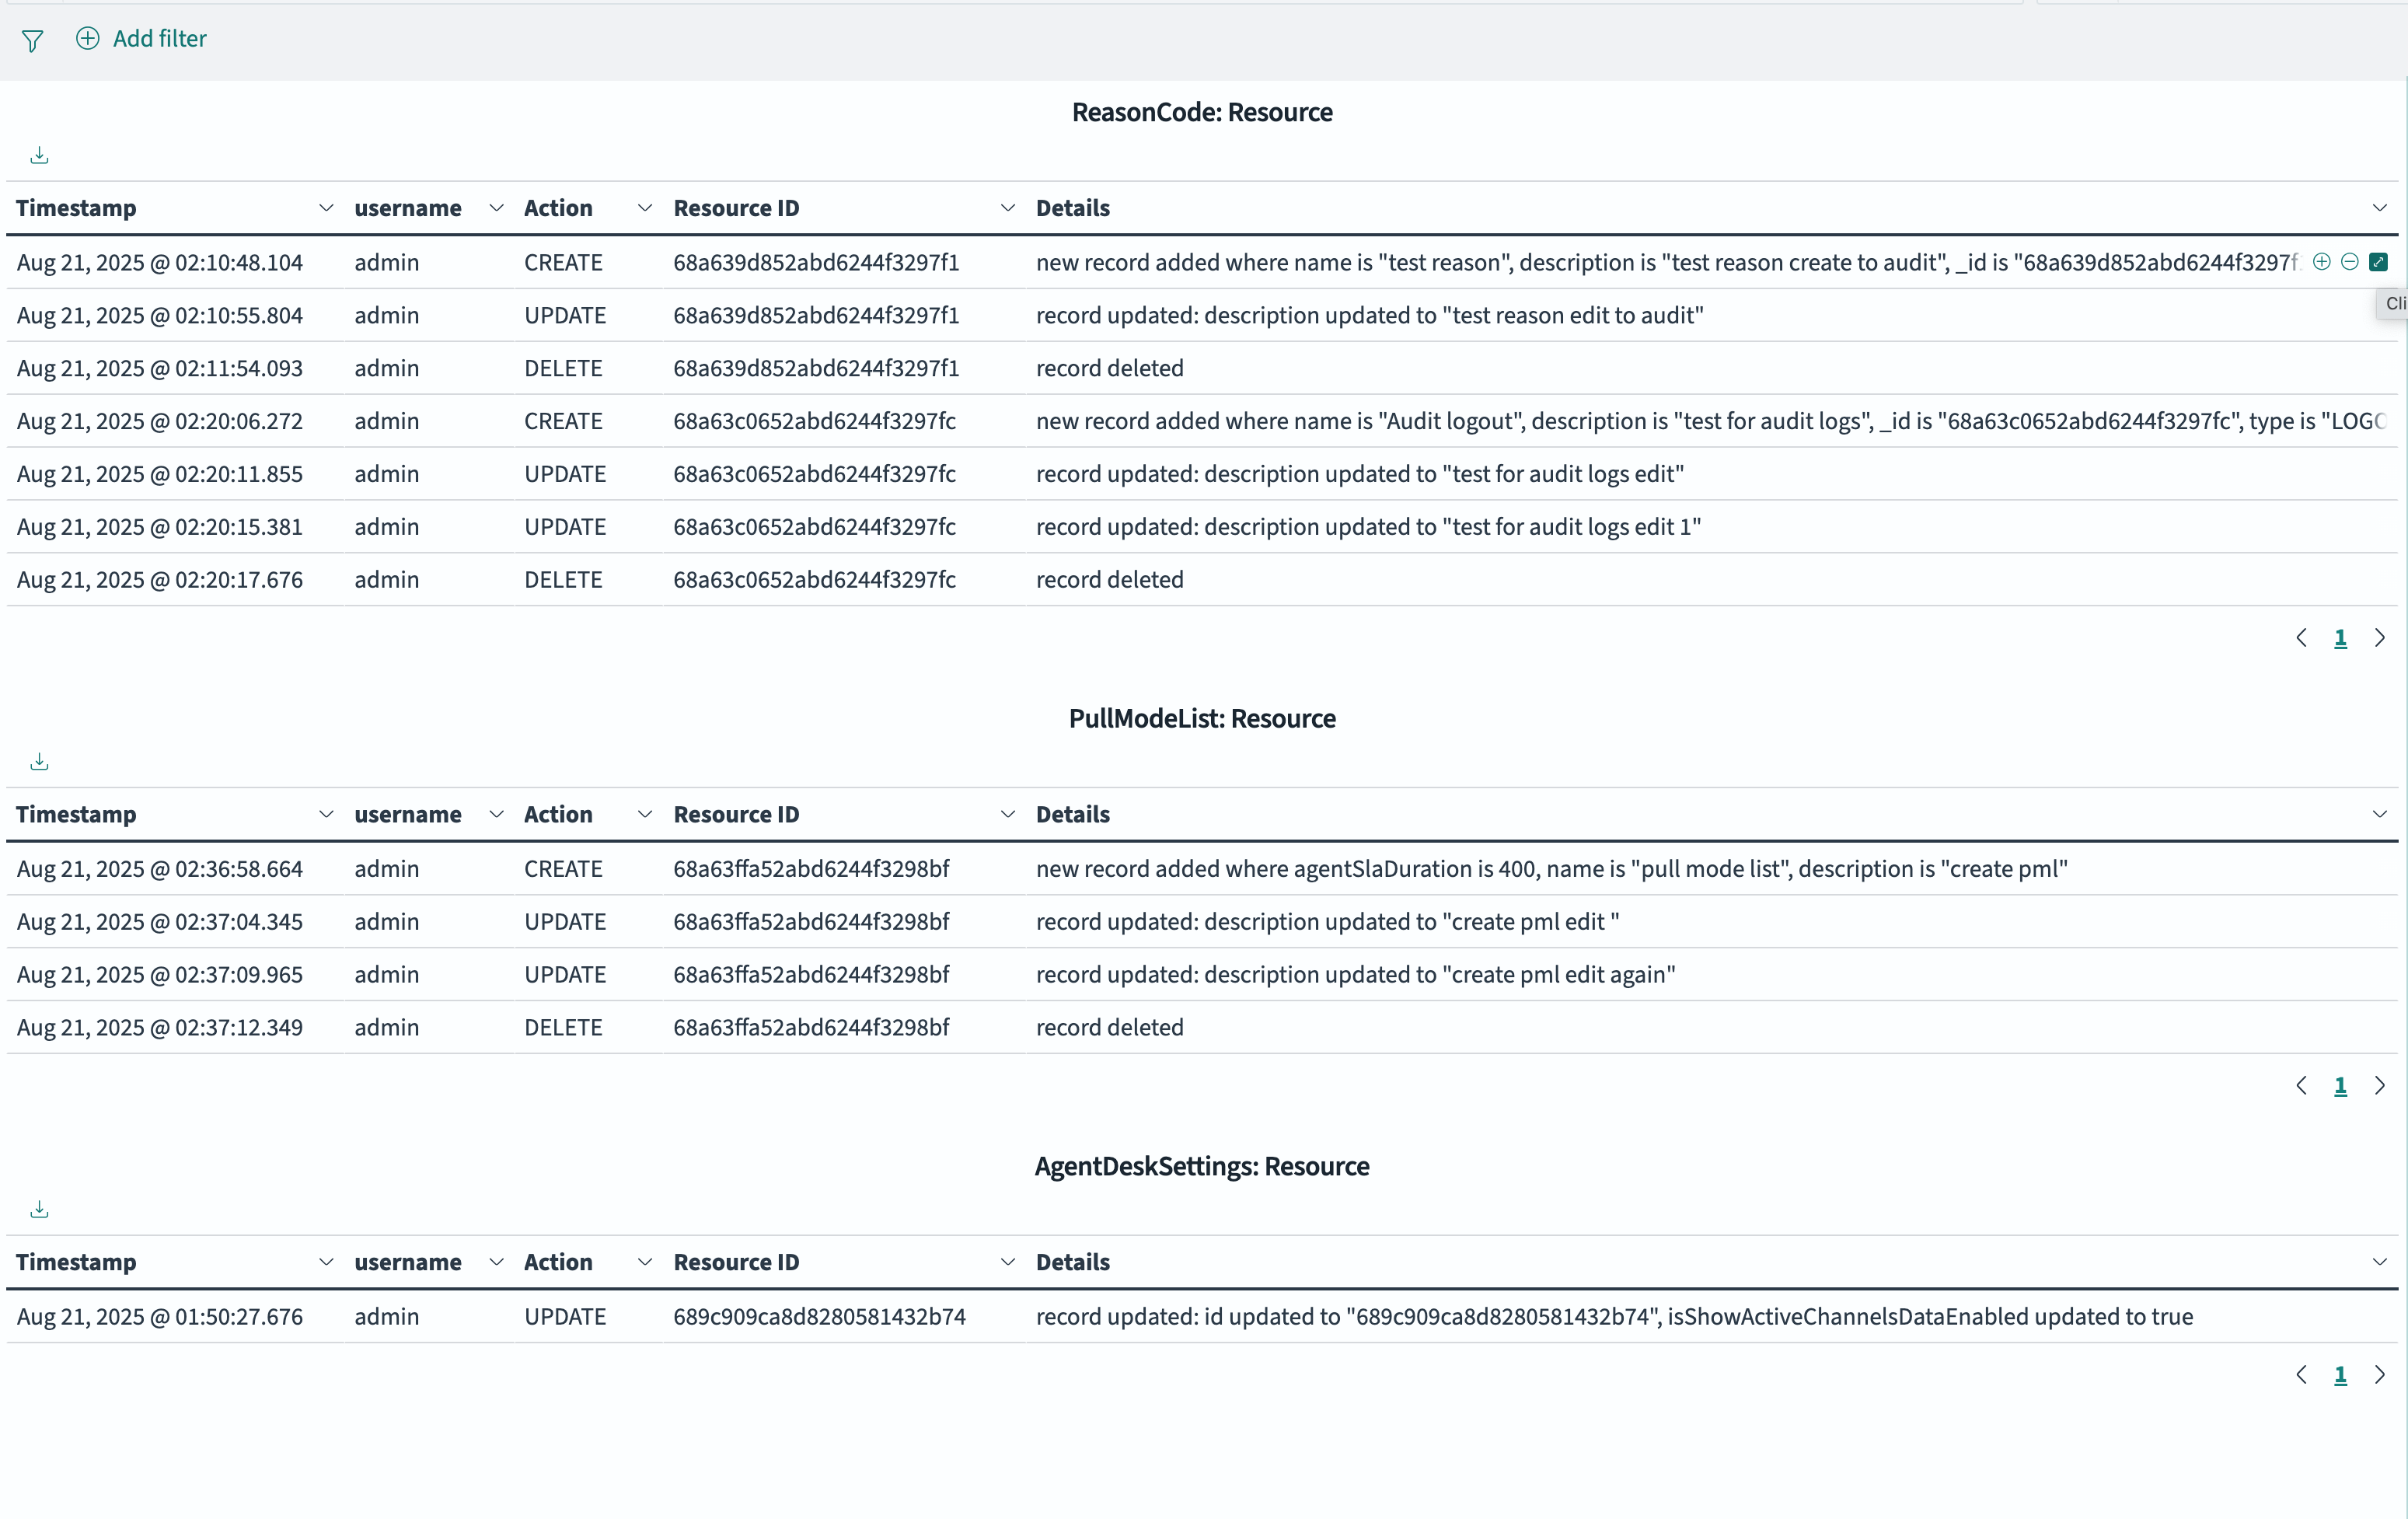Viewport: 2408px width, 1519px height.
Task: Download PullModeList table data
Action: (39, 763)
